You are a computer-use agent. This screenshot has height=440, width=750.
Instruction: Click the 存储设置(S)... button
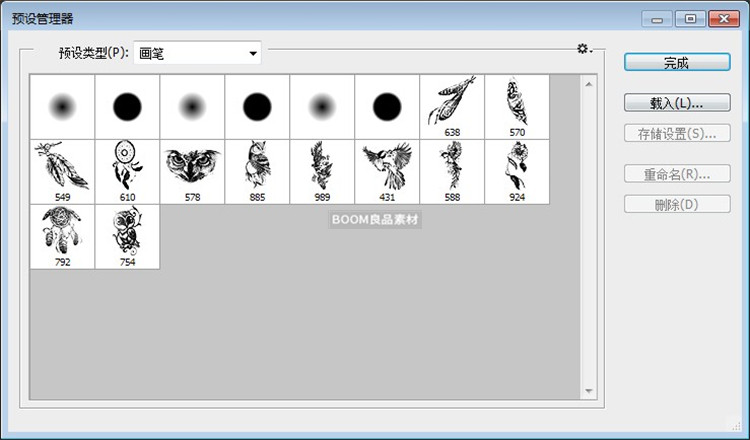tap(676, 133)
